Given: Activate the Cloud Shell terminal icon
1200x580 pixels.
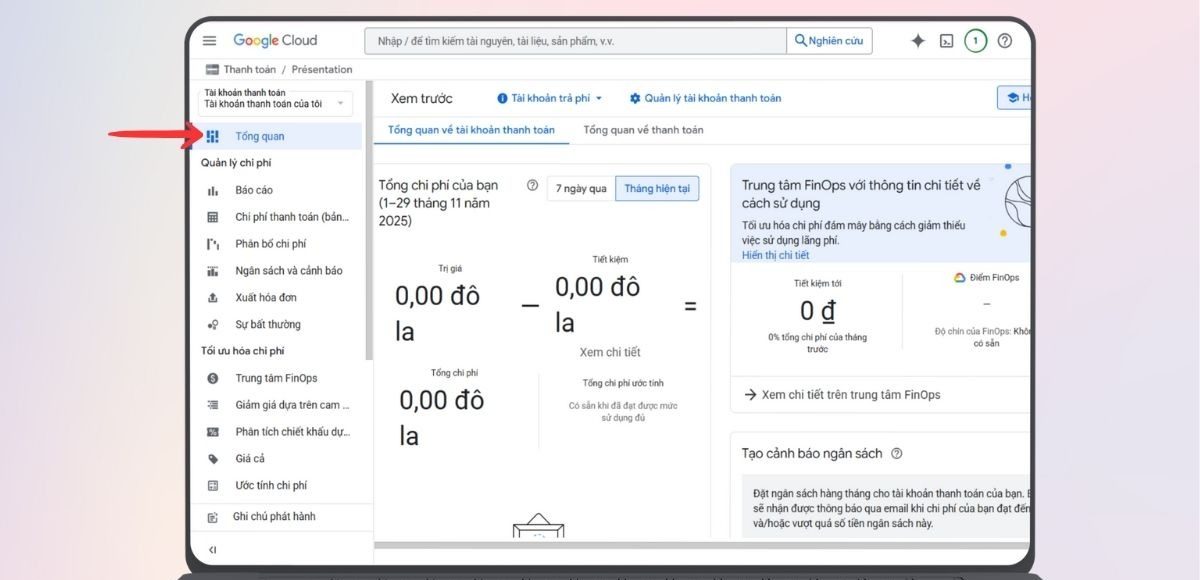Looking at the screenshot, I should (x=946, y=41).
